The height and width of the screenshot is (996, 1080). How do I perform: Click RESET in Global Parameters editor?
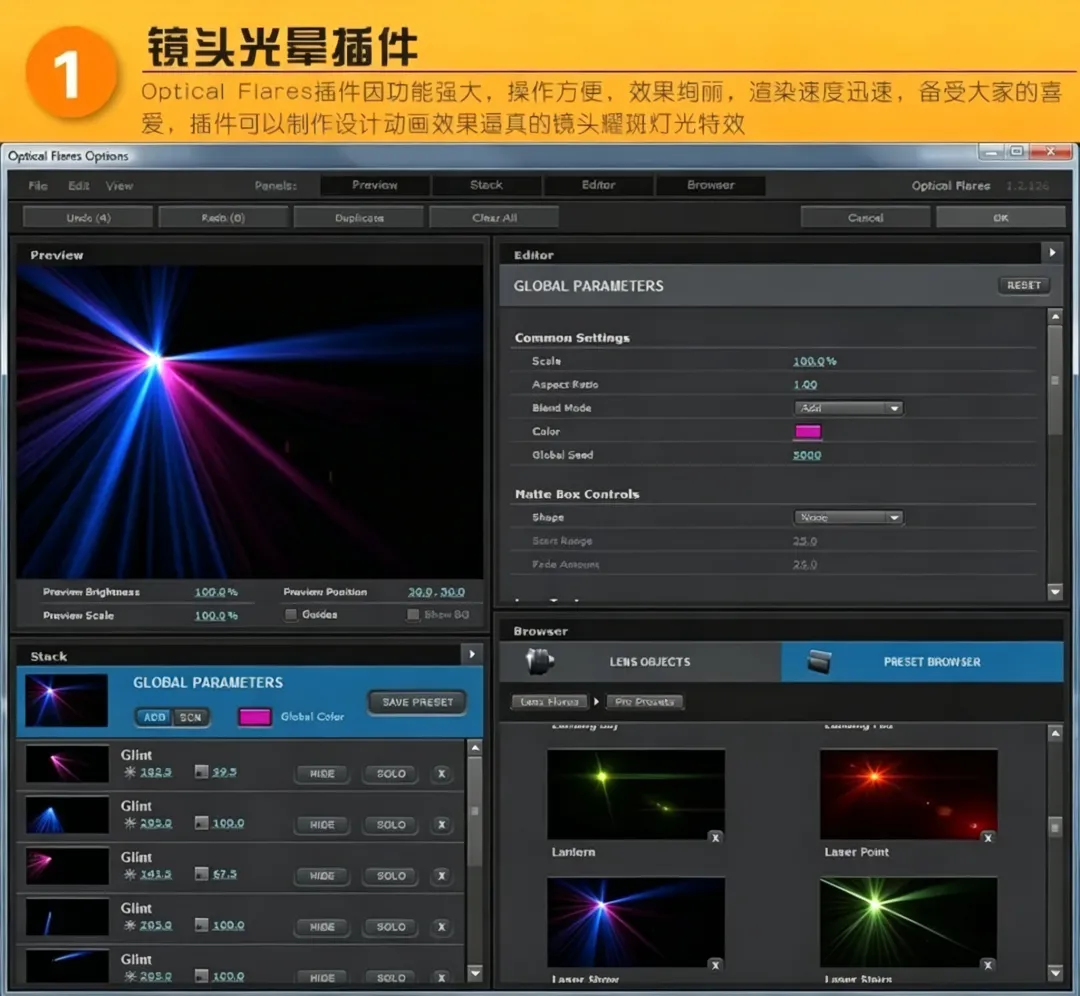pyautogui.click(x=1024, y=285)
